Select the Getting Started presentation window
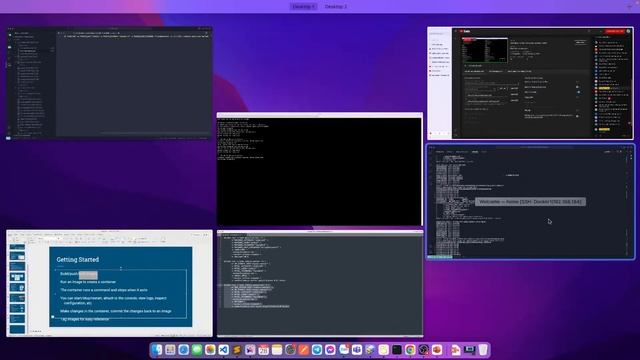640x360 pixels. click(109, 283)
